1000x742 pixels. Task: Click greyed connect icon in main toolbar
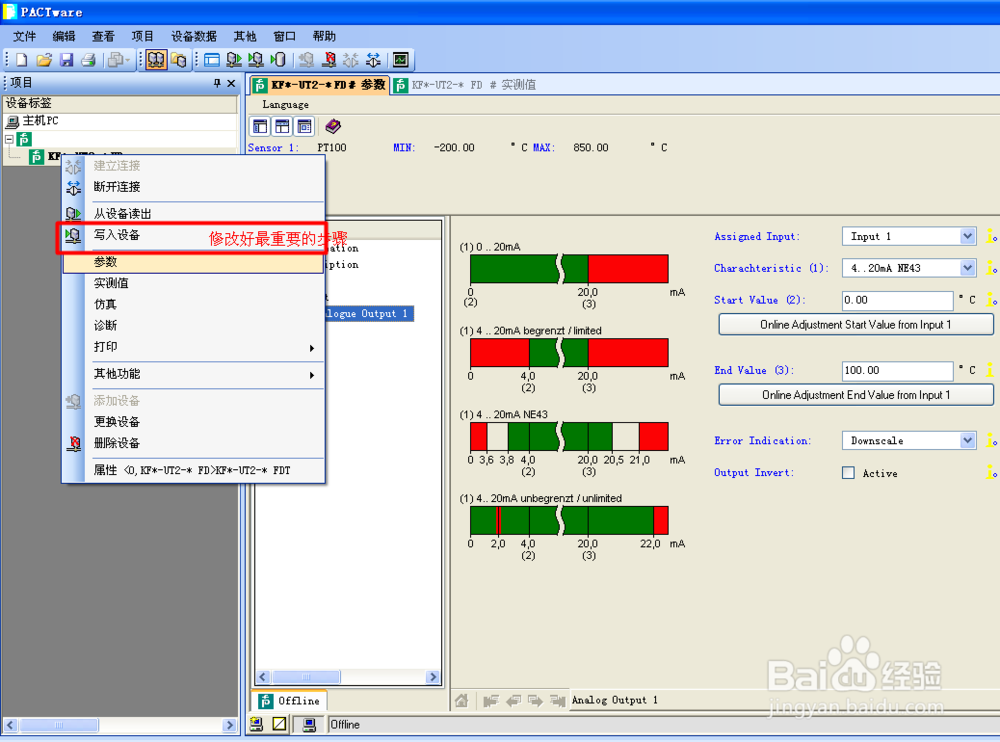pos(351,60)
